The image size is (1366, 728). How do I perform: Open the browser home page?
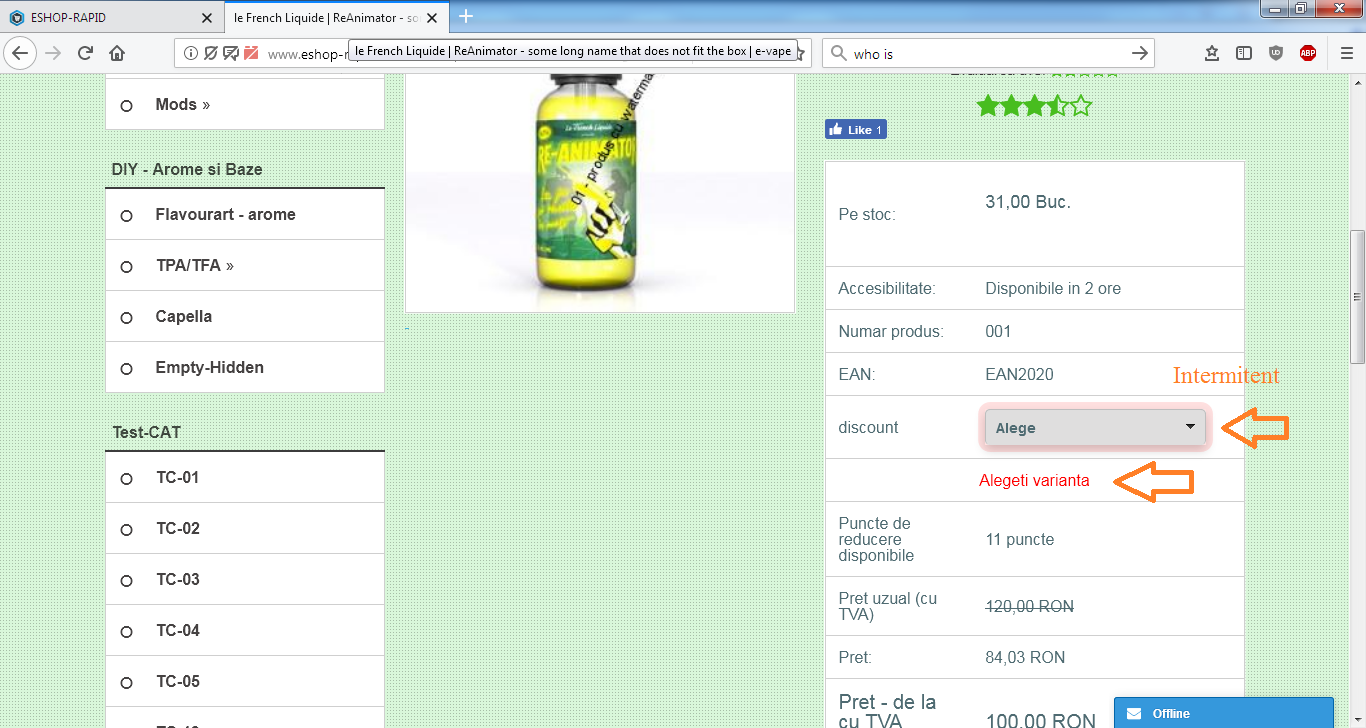(x=117, y=53)
